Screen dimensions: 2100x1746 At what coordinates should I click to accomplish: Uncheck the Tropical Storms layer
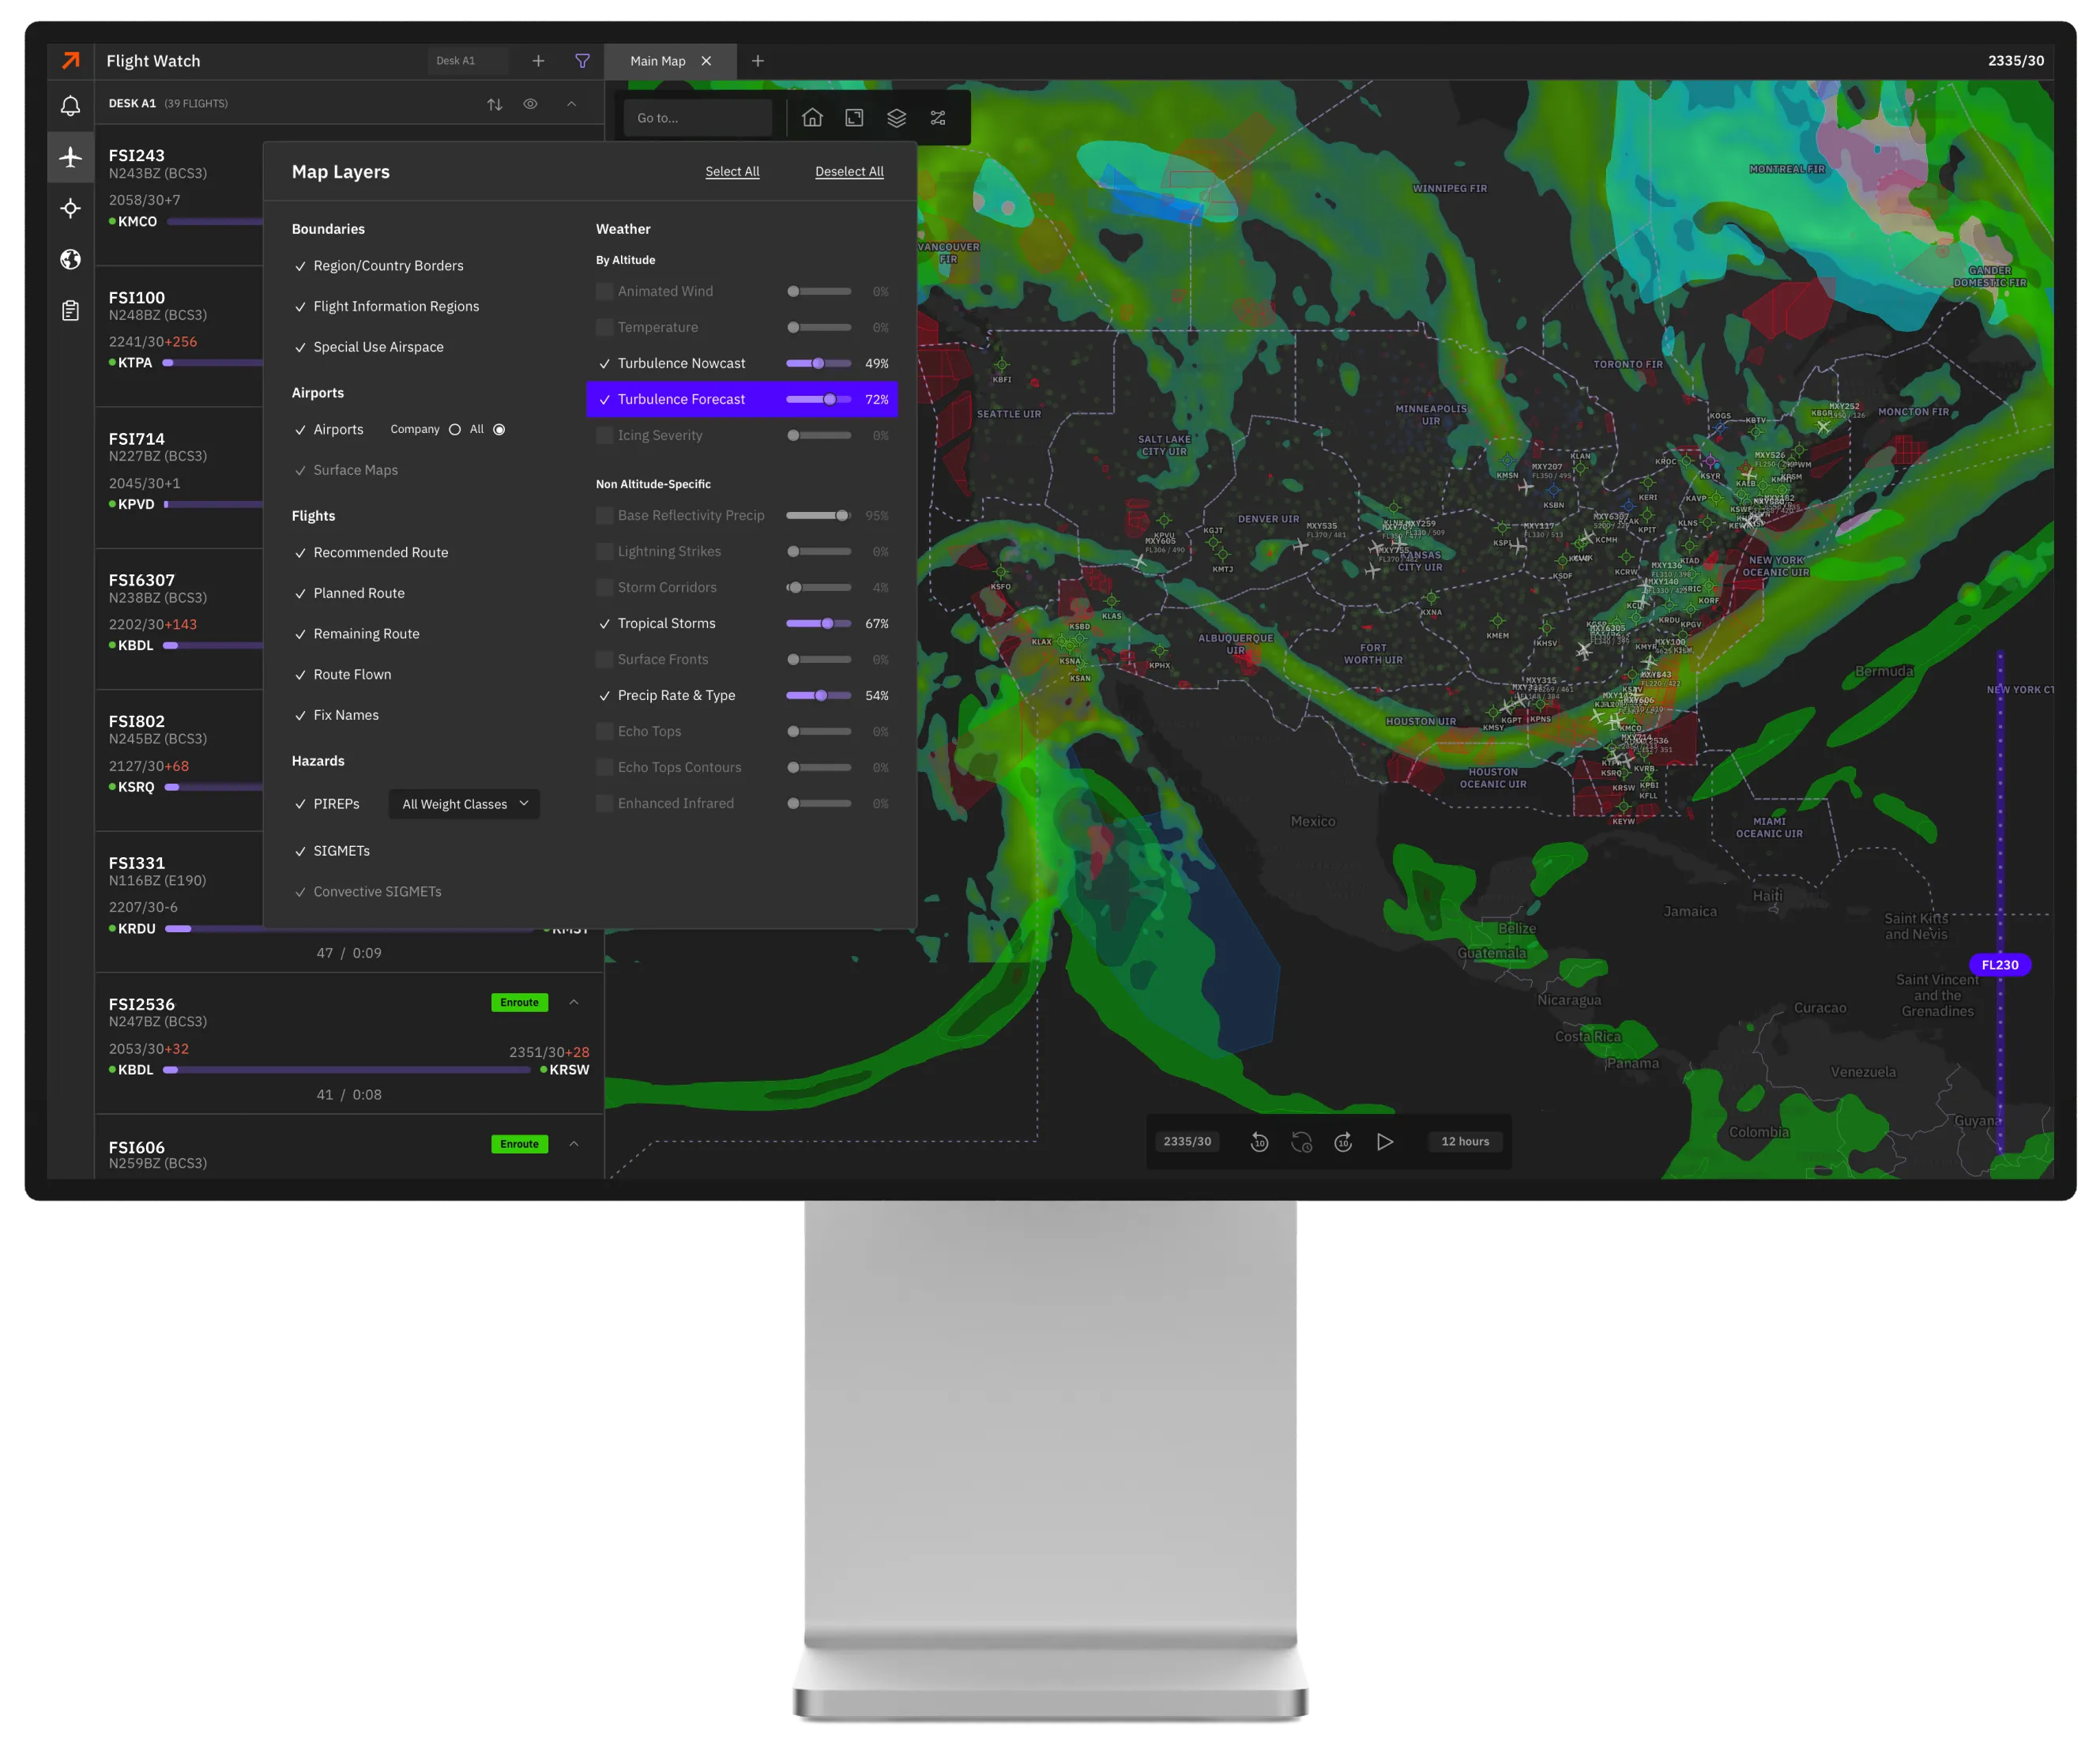coord(604,624)
